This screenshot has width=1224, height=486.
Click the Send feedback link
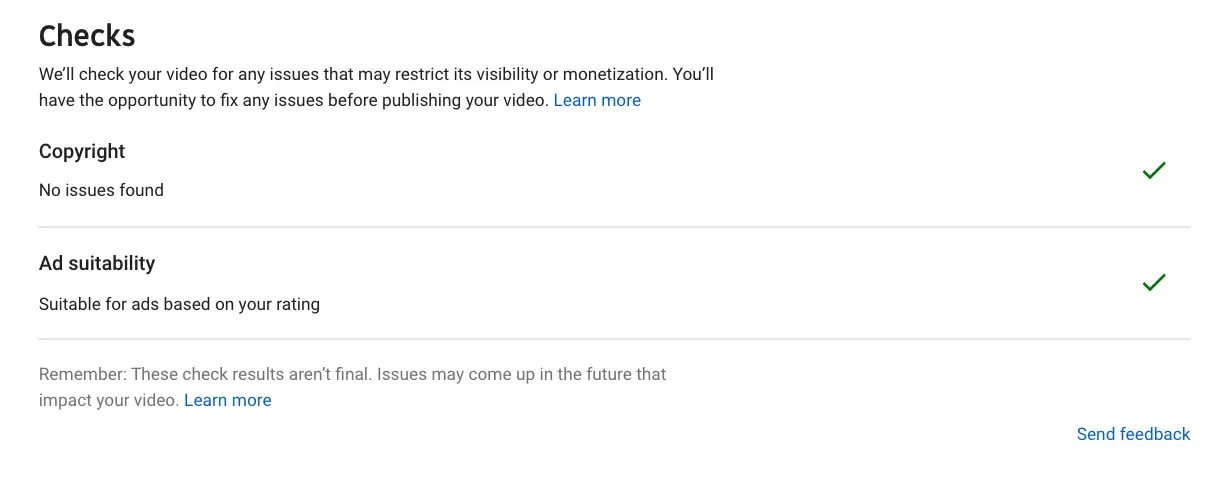pyautogui.click(x=1133, y=434)
